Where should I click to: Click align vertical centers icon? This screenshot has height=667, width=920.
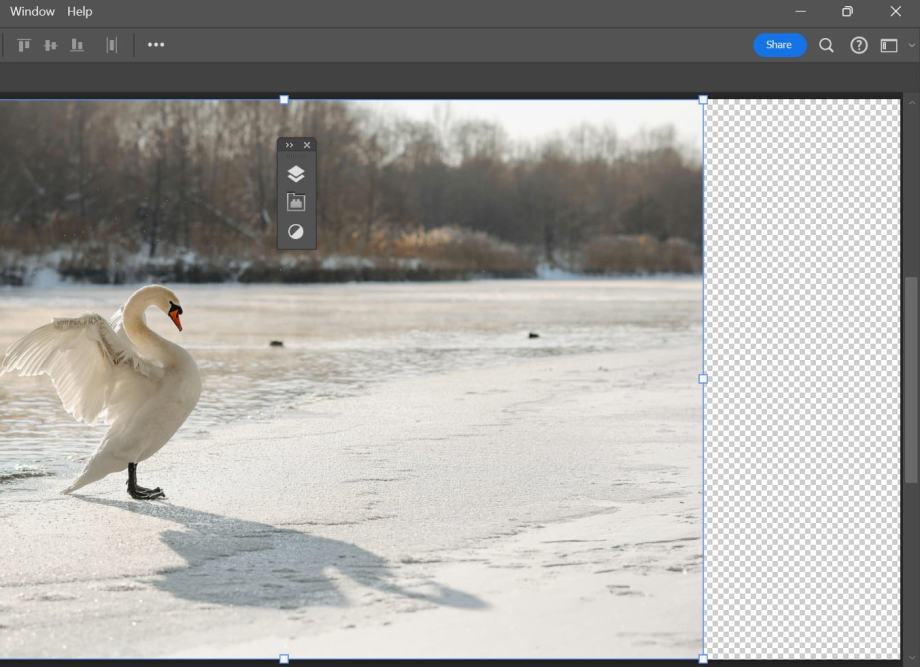coord(50,45)
